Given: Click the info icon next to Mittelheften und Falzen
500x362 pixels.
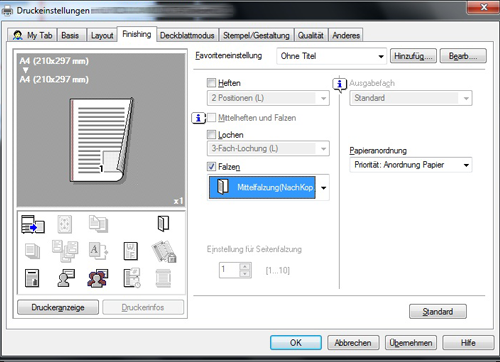Looking at the screenshot, I should click(x=198, y=118).
